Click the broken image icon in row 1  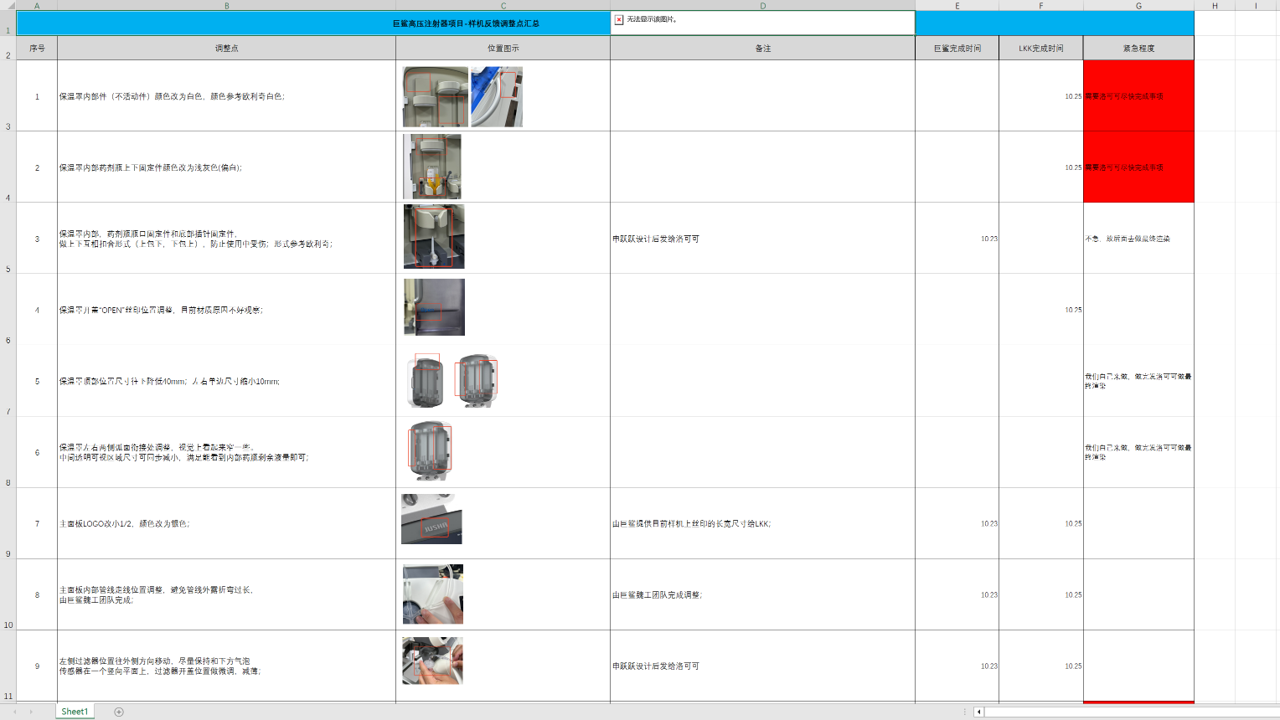tap(619, 19)
